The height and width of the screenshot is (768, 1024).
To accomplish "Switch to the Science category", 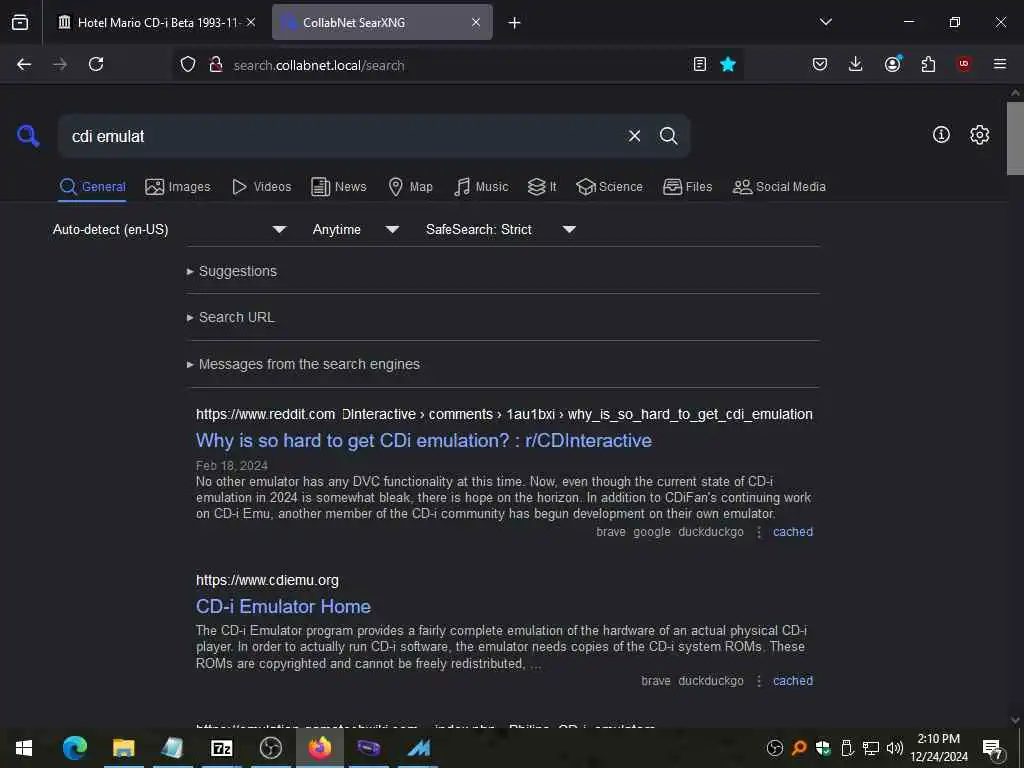I will [x=609, y=187].
